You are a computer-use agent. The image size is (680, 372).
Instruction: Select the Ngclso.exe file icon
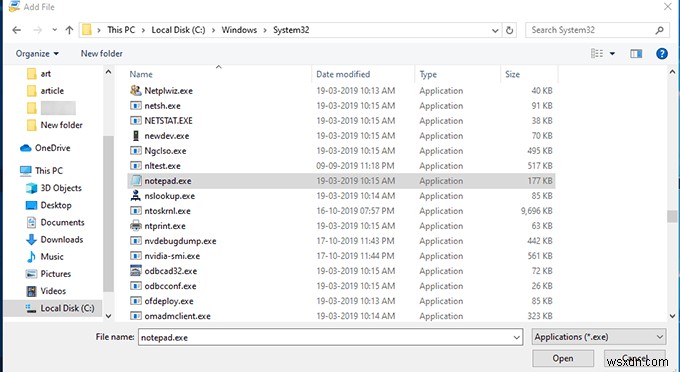(x=136, y=150)
